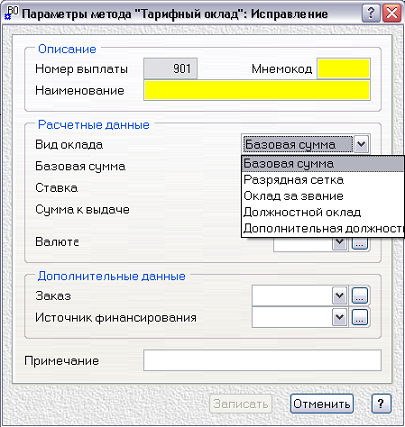Click the yellow Наименование field
This screenshot has height=427, width=405.
click(257, 90)
